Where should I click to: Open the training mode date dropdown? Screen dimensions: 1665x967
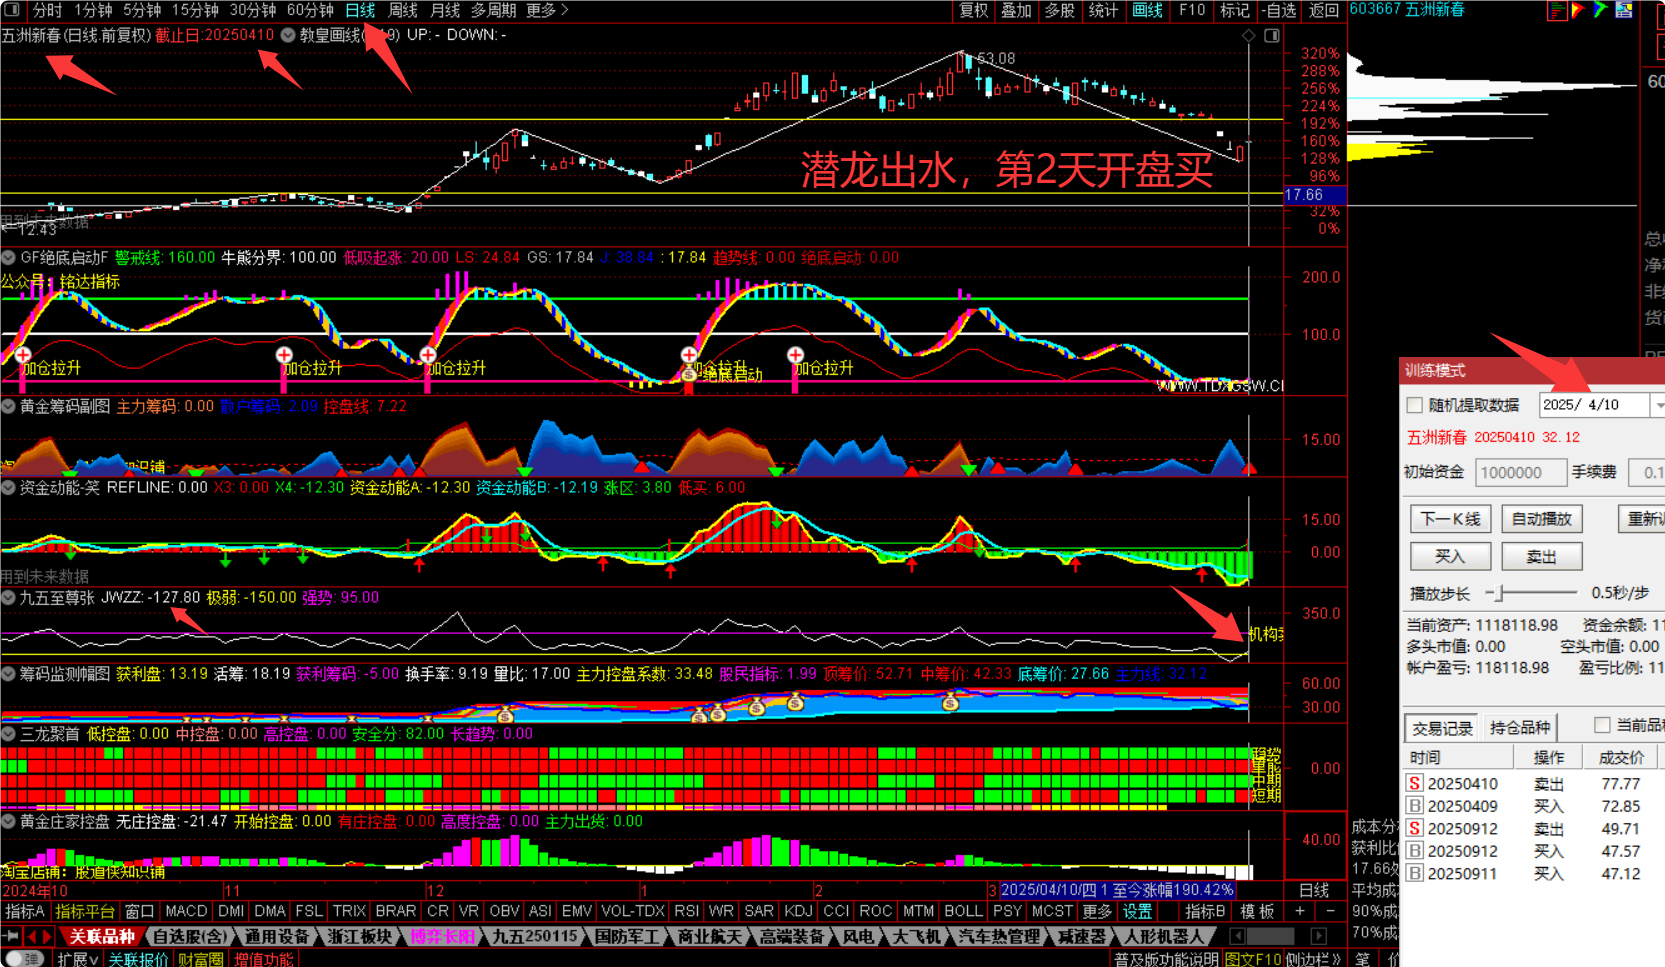click(1658, 405)
